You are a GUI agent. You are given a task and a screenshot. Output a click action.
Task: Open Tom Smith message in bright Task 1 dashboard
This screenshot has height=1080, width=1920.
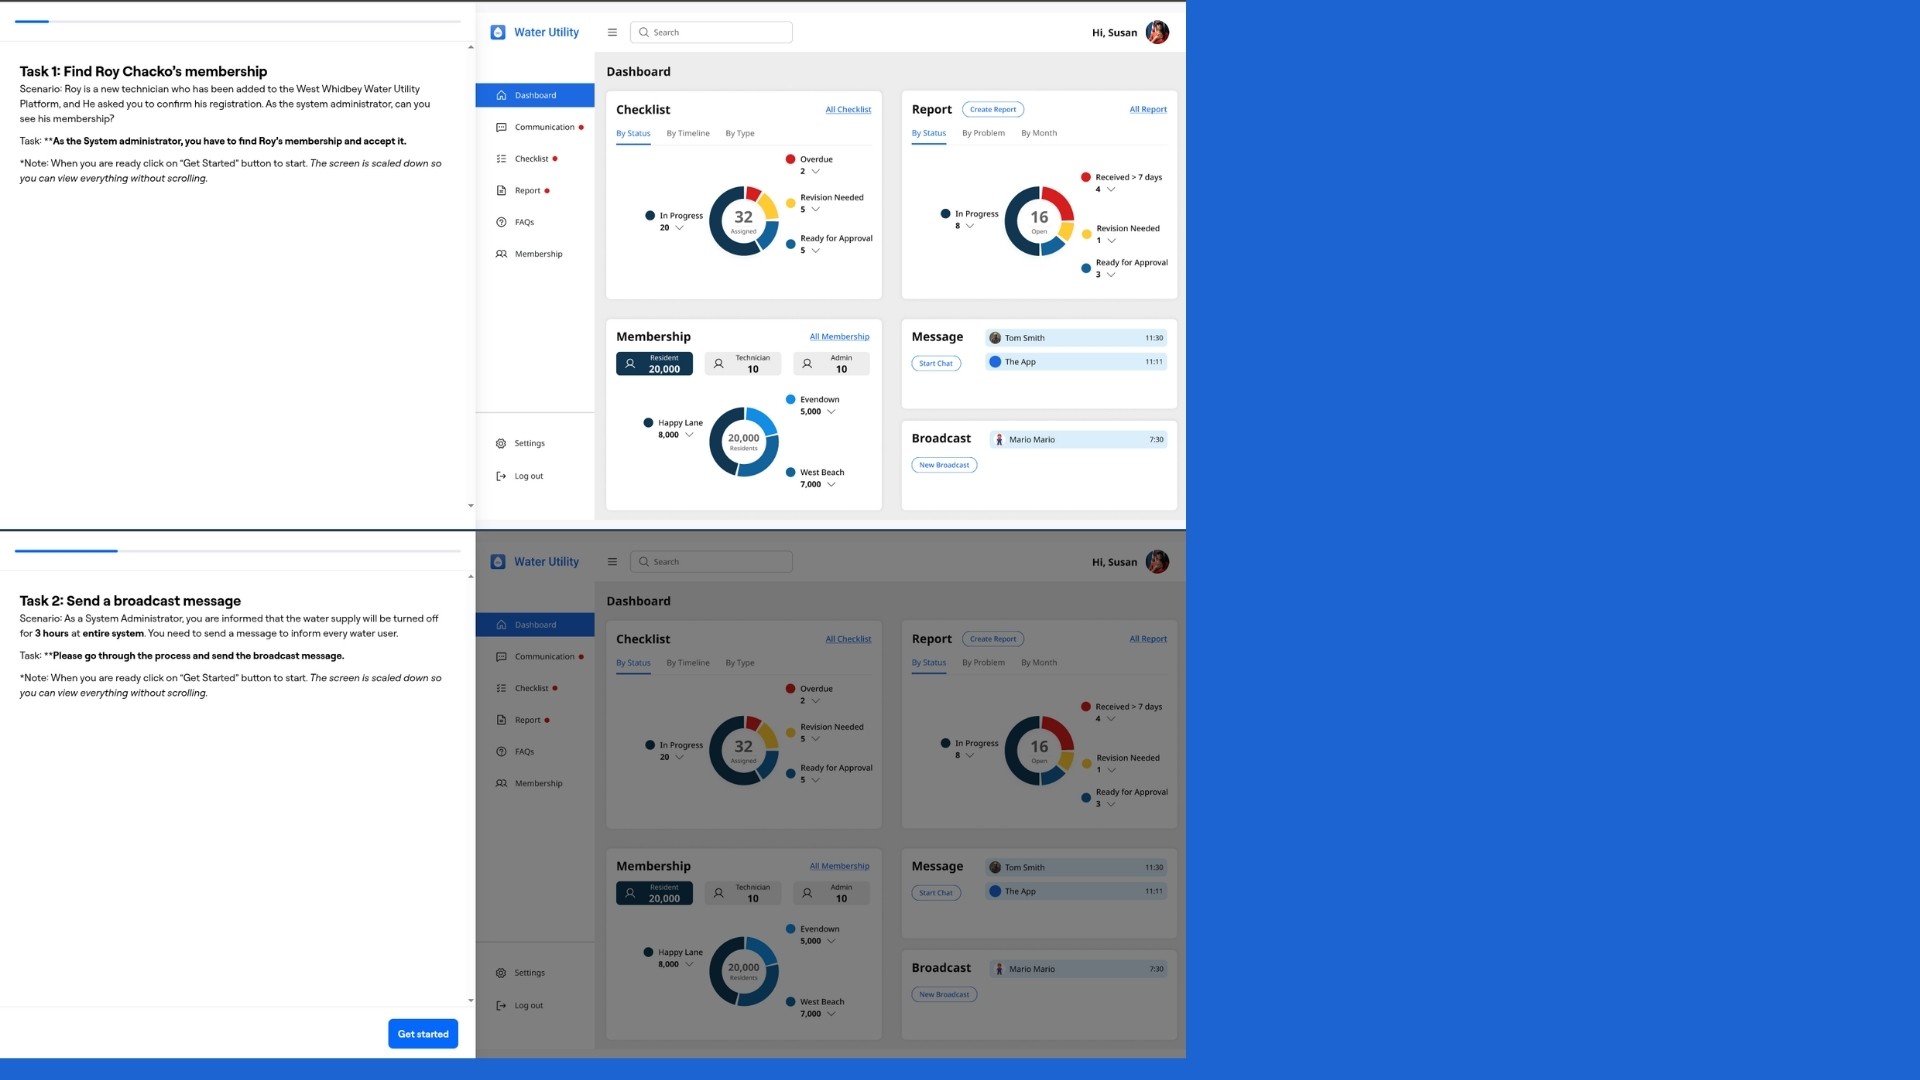coord(1075,338)
